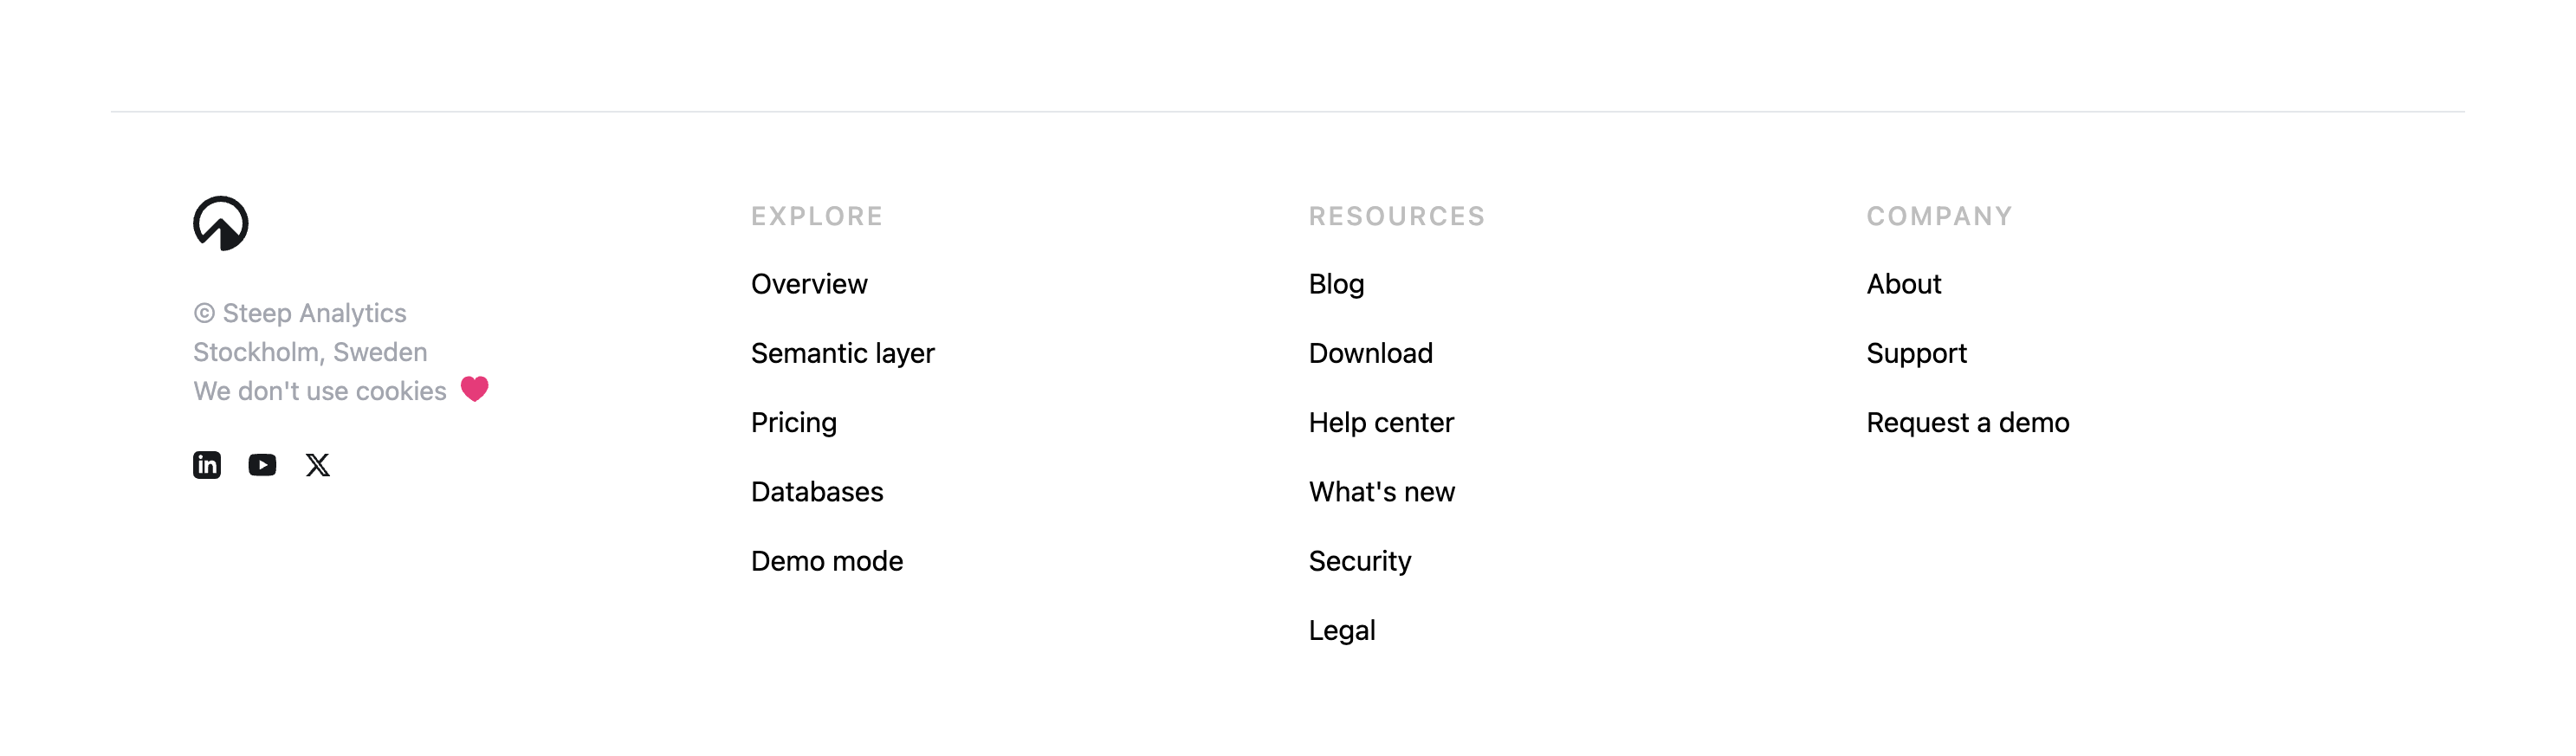Read the Blog
The width and height of the screenshot is (2576, 756).
click(x=1336, y=283)
